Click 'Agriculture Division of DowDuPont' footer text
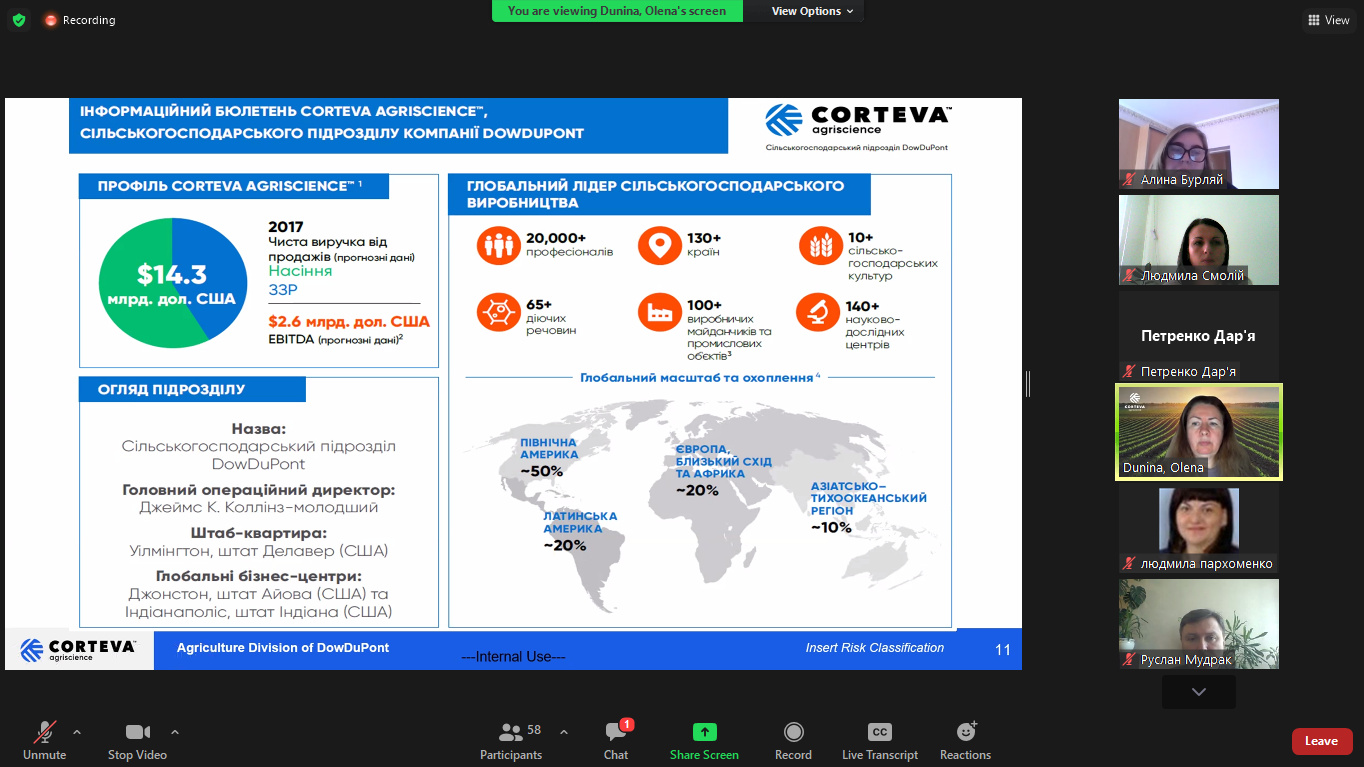1364x767 pixels. pyautogui.click(x=283, y=648)
